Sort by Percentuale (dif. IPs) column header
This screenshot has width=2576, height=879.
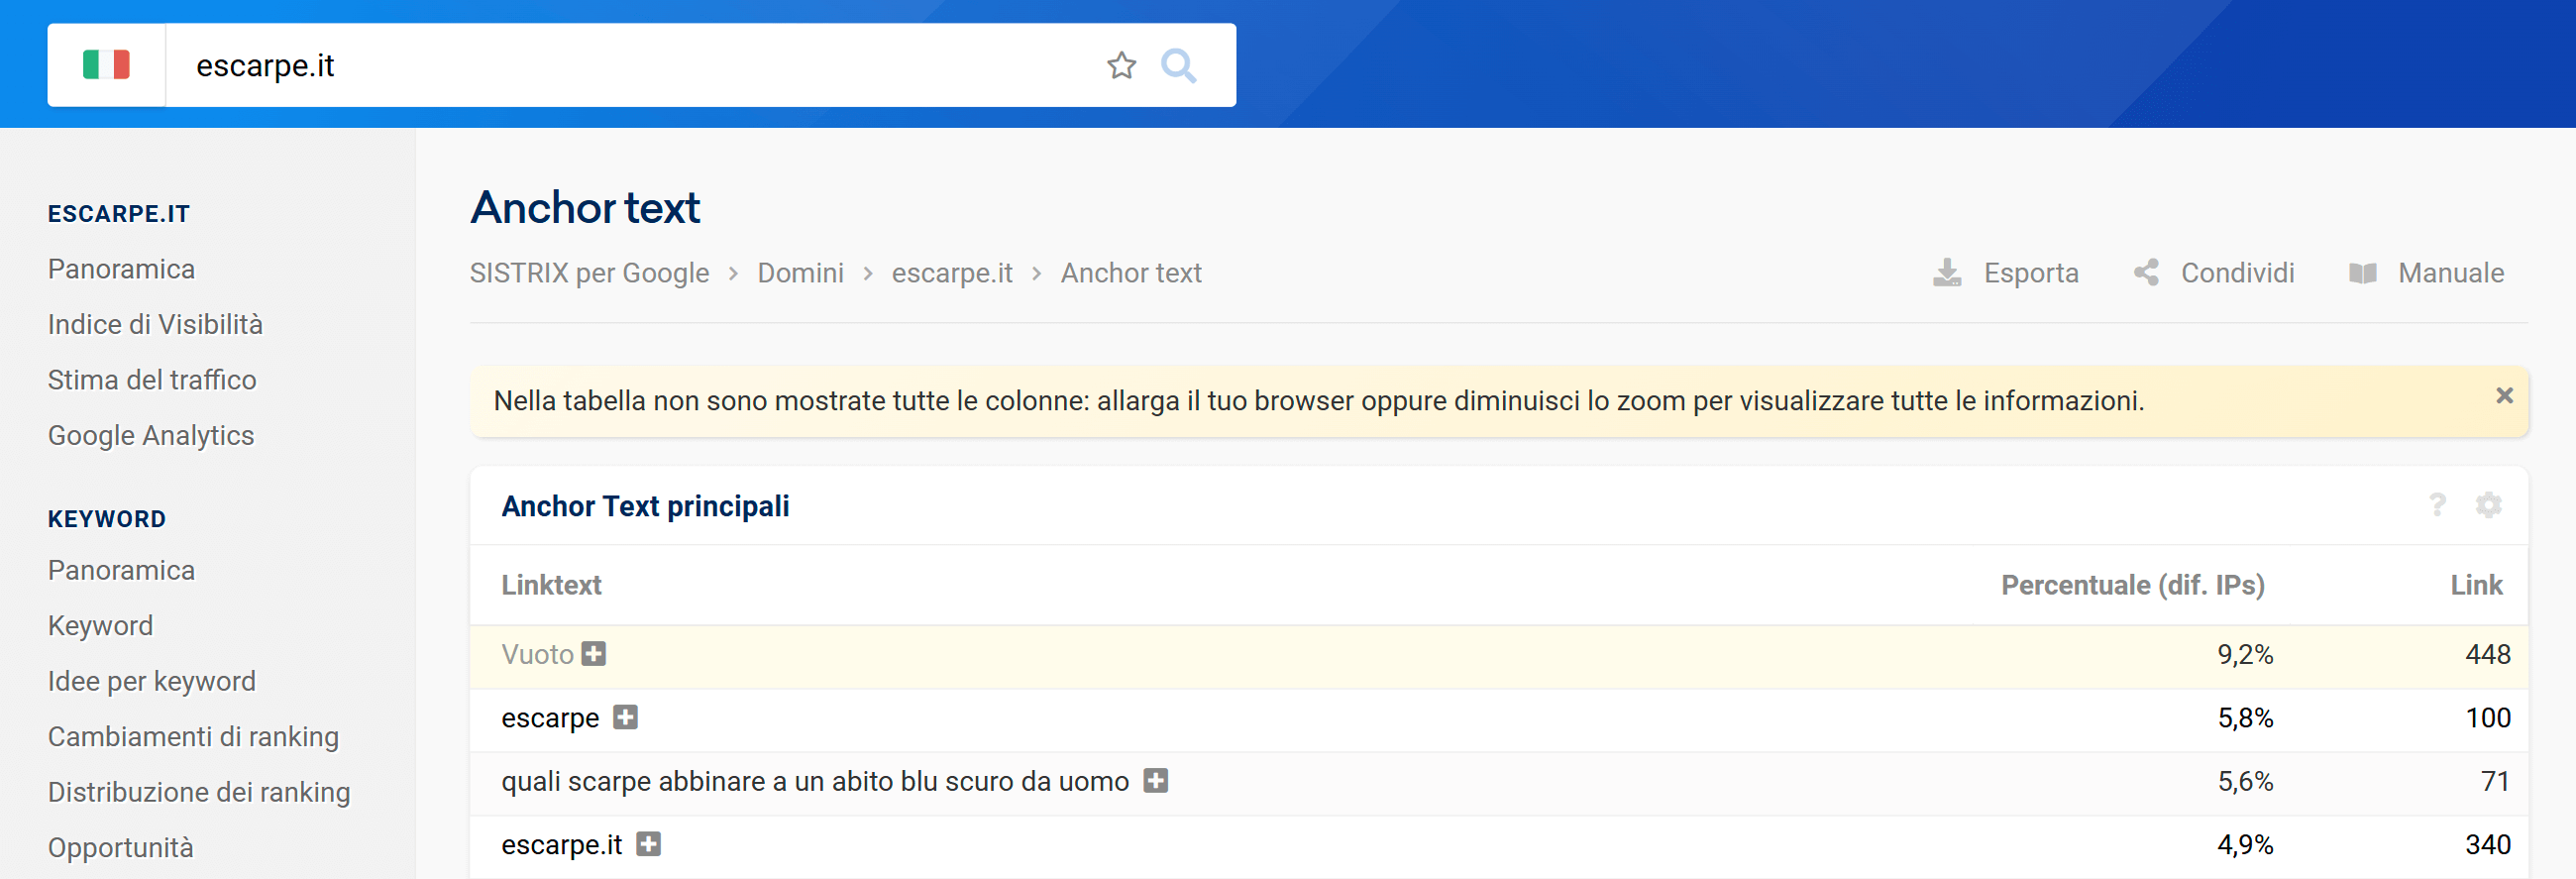pyautogui.click(x=2132, y=585)
